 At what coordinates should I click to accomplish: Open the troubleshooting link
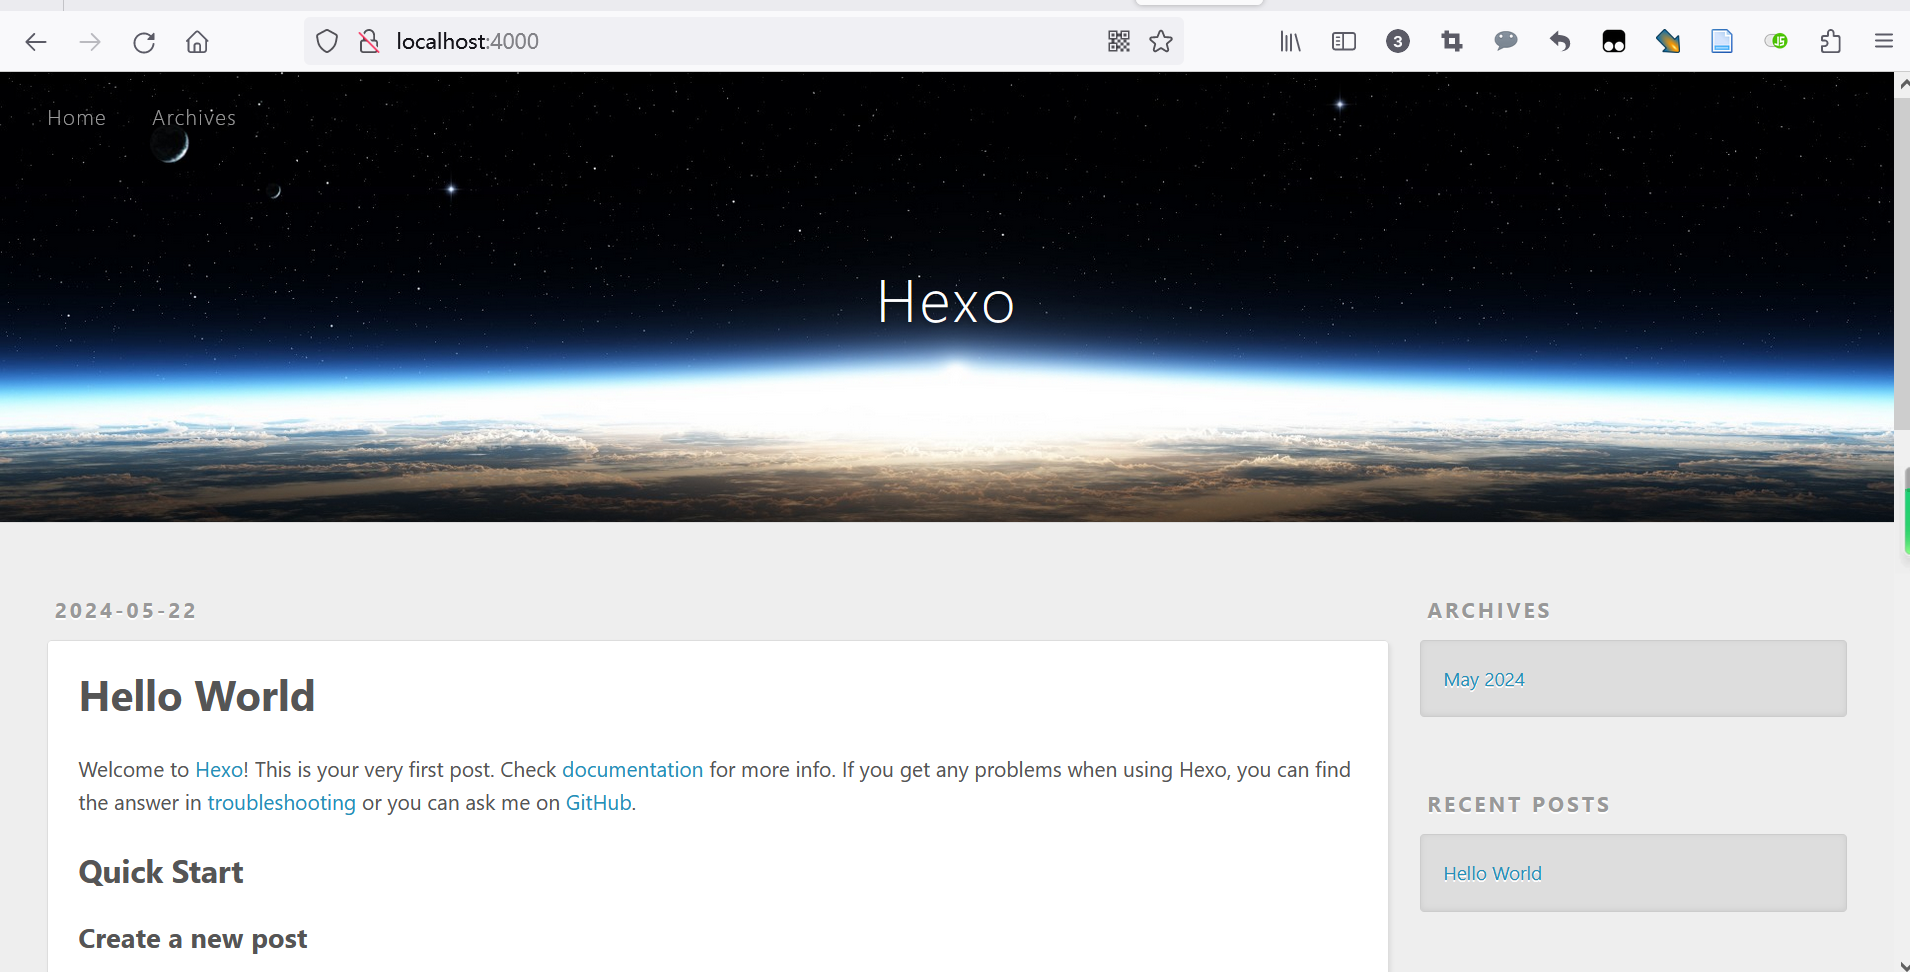(281, 802)
